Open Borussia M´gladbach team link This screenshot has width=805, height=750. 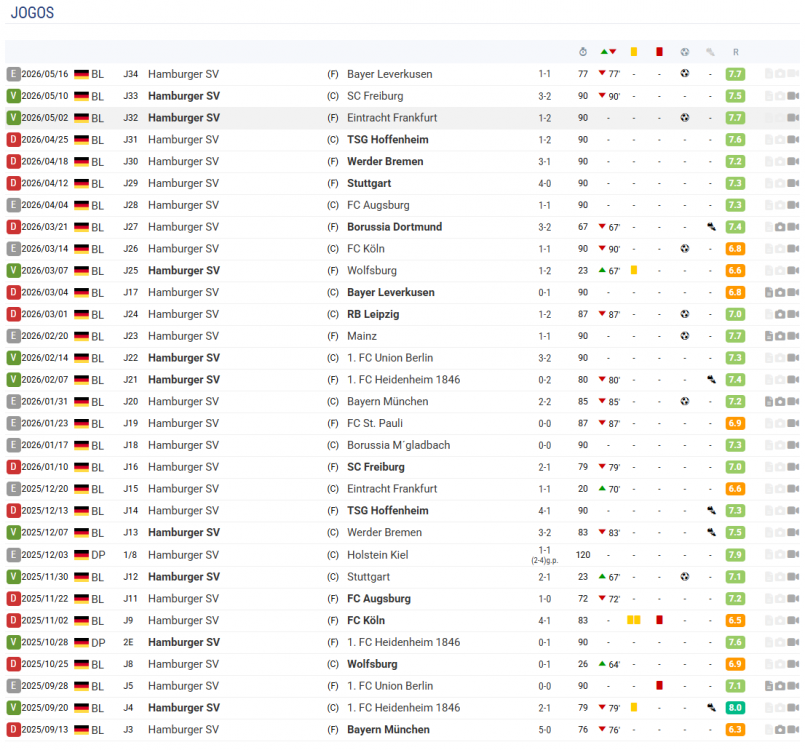398,445
